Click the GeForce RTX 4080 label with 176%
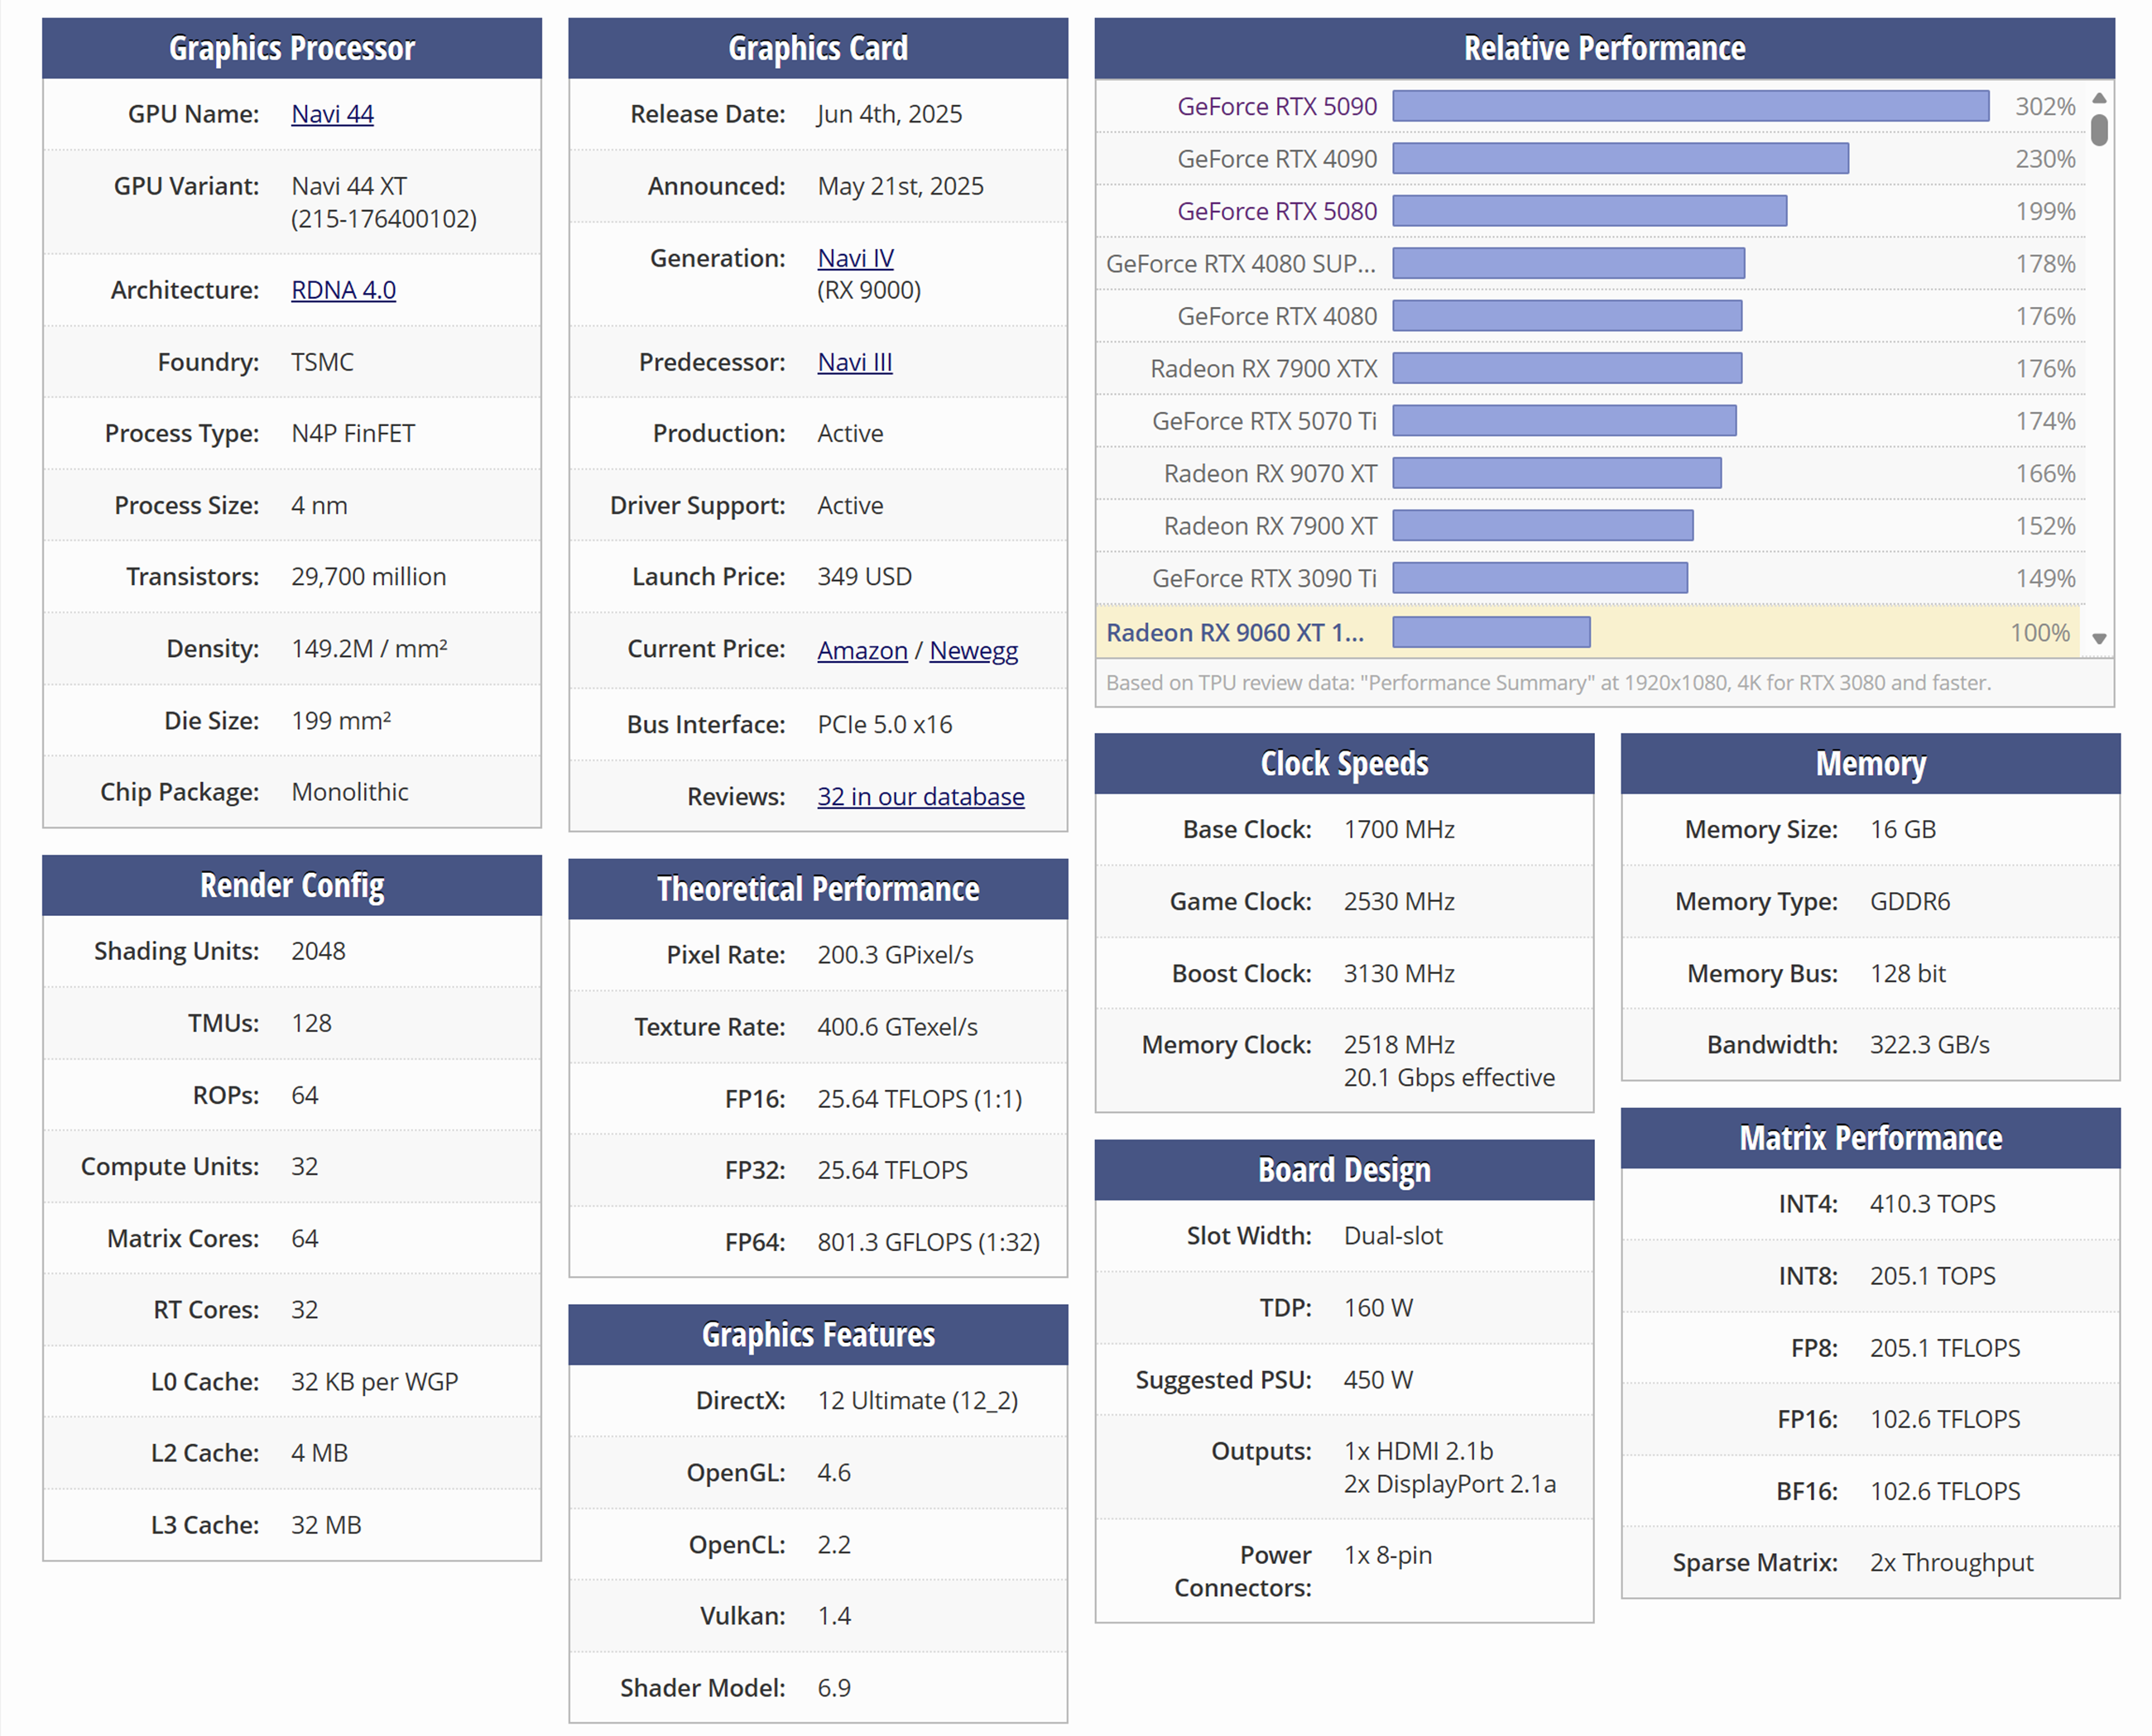Image resolution: width=2152 pixels, height=1736 pixels. pos(1276,316)
